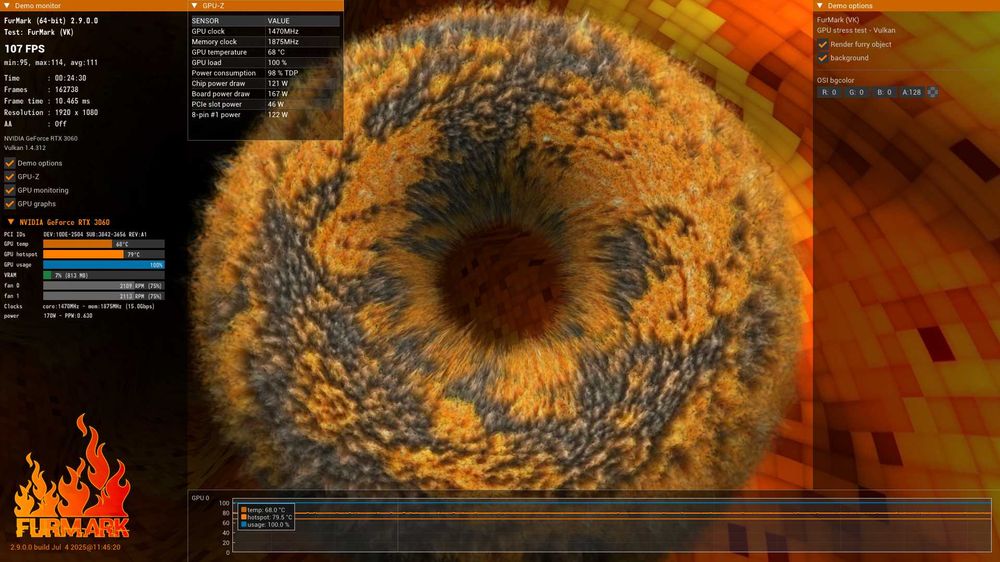Screen dimensions: 1000x562
Task: Click the SENSOR column header in GPU-Z
Action: tap(228, 20)
